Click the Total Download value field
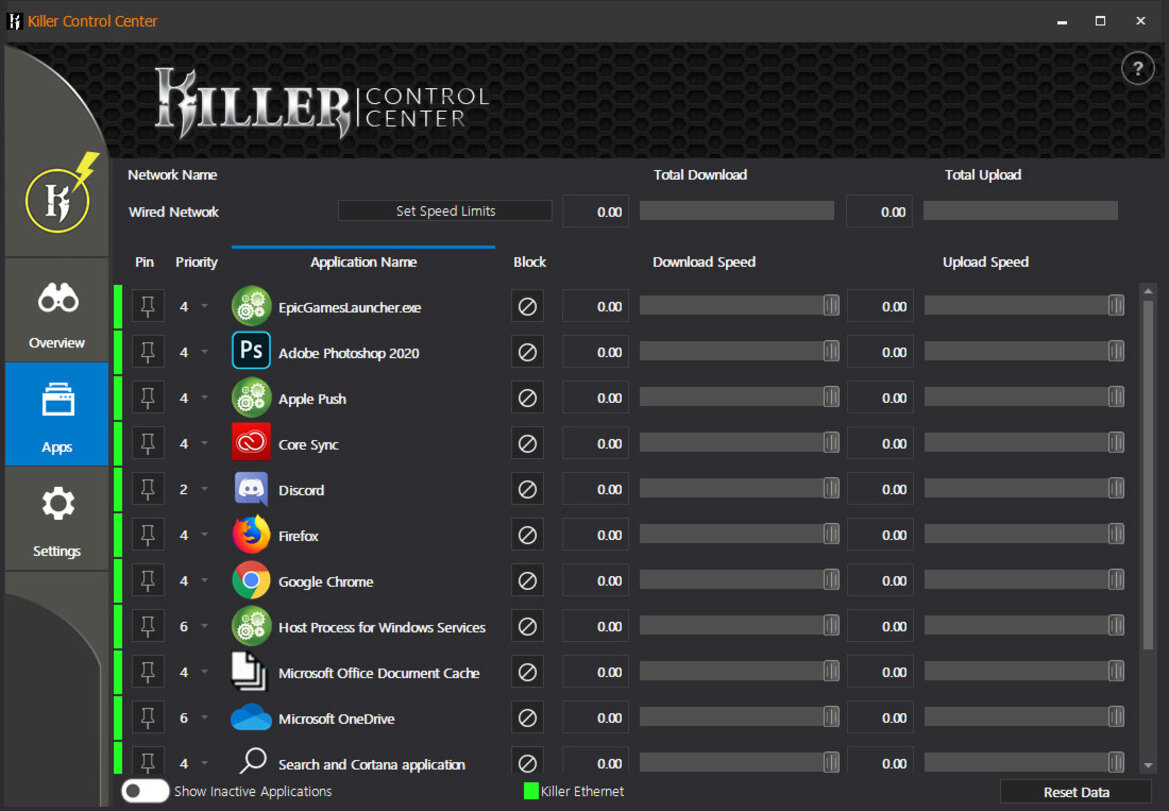 [596, 212]
